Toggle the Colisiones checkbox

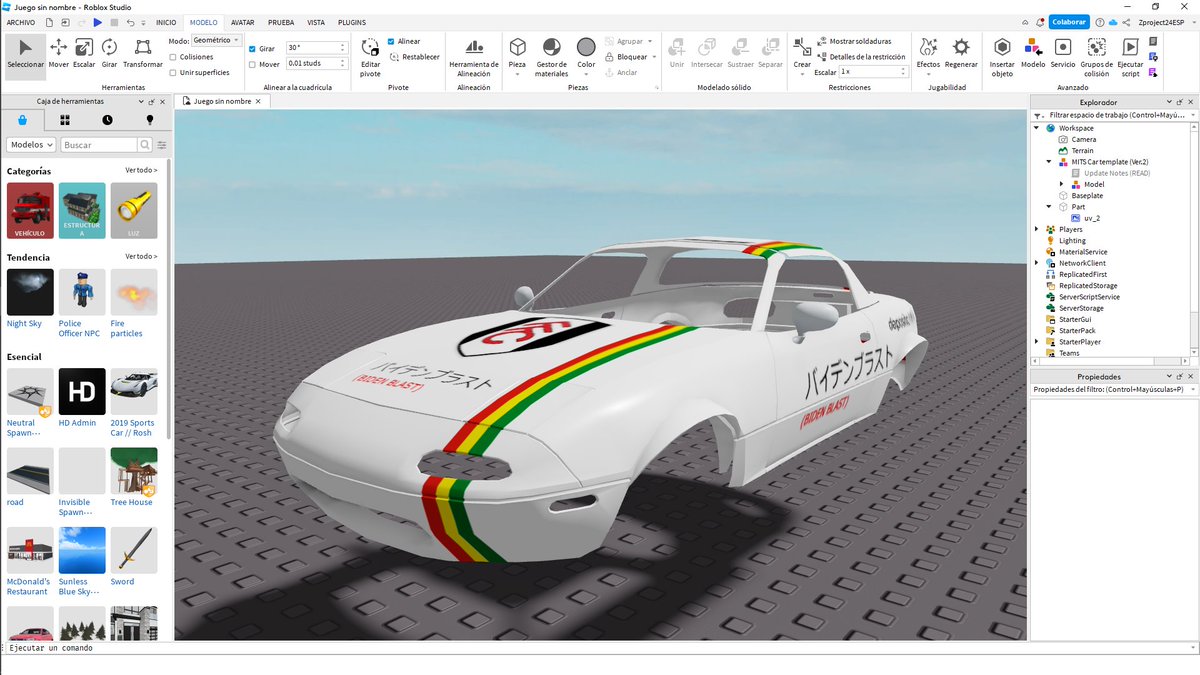tap(172, 57)
